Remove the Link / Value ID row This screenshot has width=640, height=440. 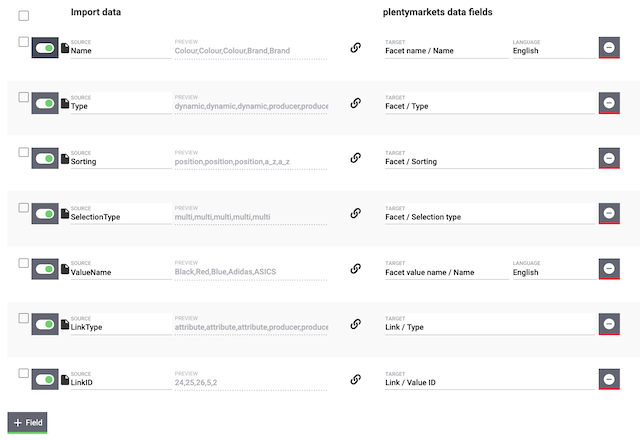(x=609, y=380)
